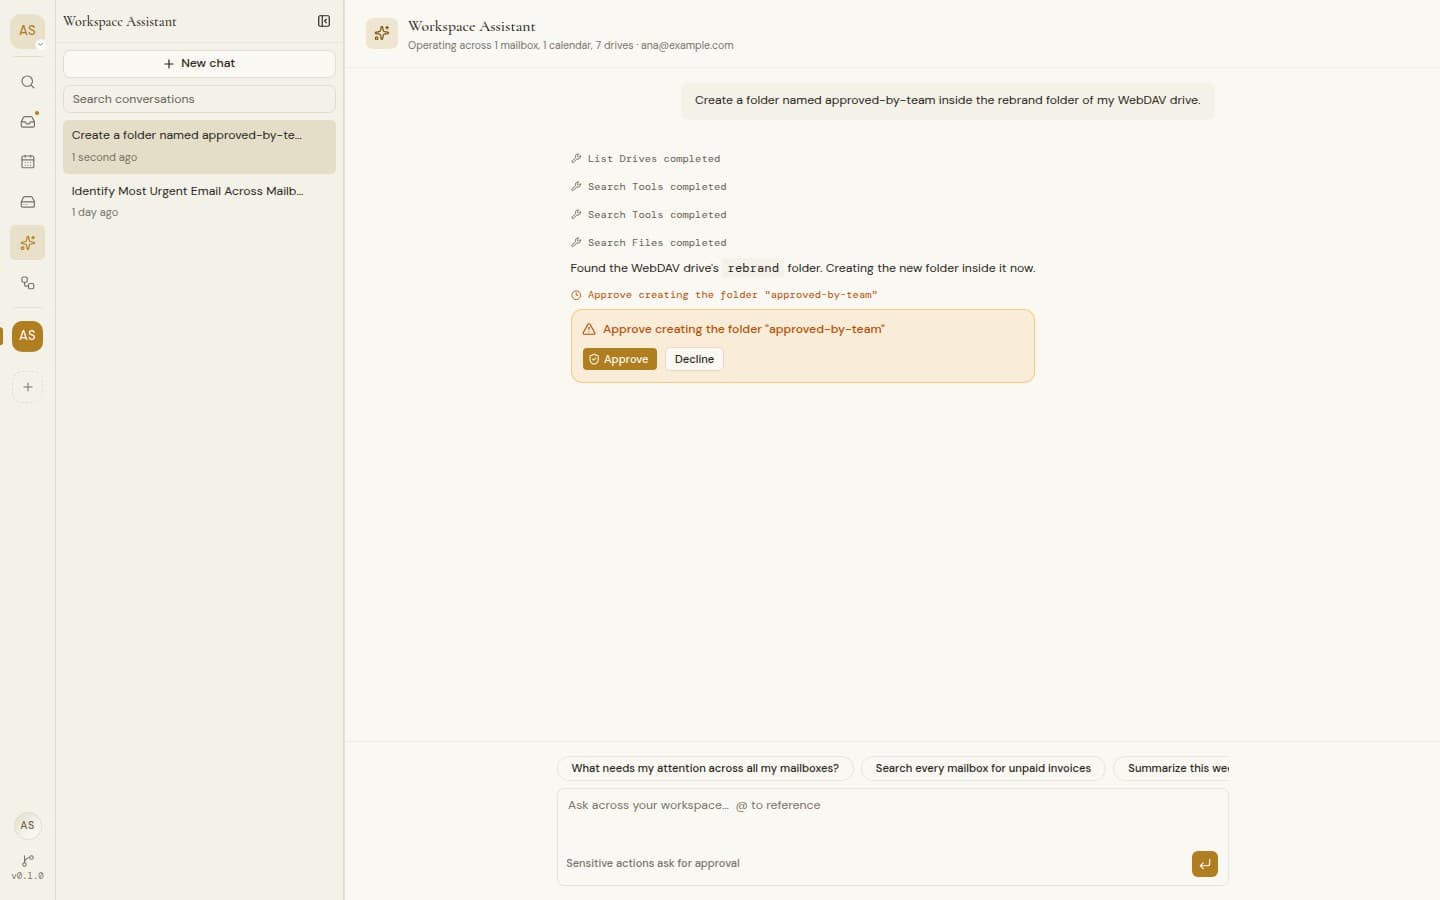Add a new account with the plus icon
The width and height of the screenshot is (1440, 900).
pyautogui.click(x=28, y=387)
